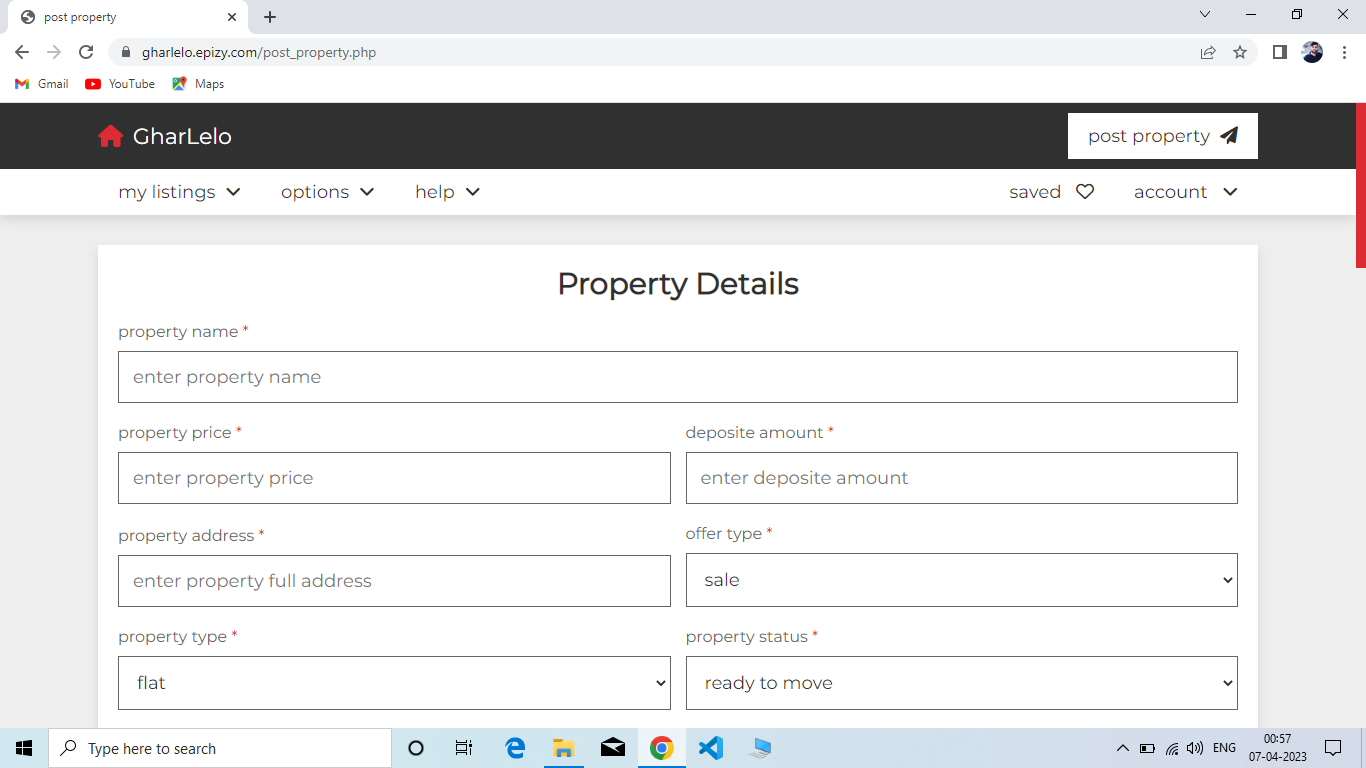Image resolution: width=1366 pixels, height=768 pixels.
Task: Click the paper plane icon on post property
Action: tap(1229, 136)
